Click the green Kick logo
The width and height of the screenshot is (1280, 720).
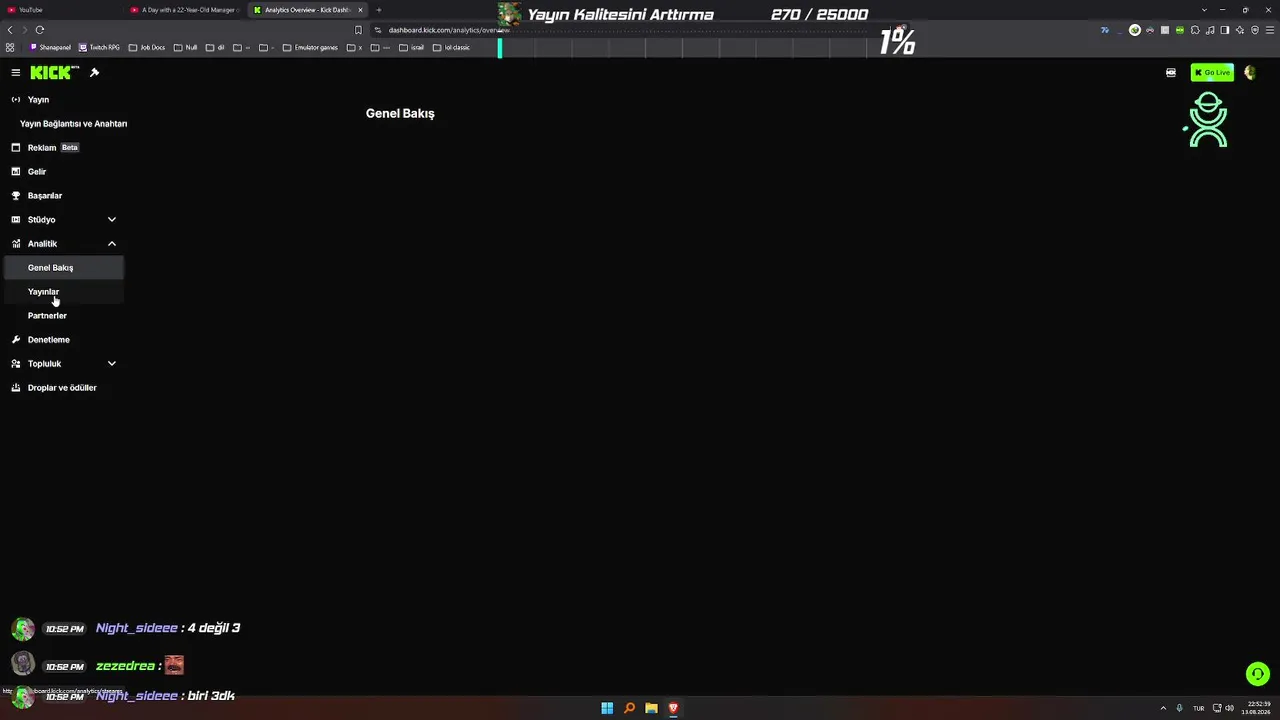click(x=54, y=72)
